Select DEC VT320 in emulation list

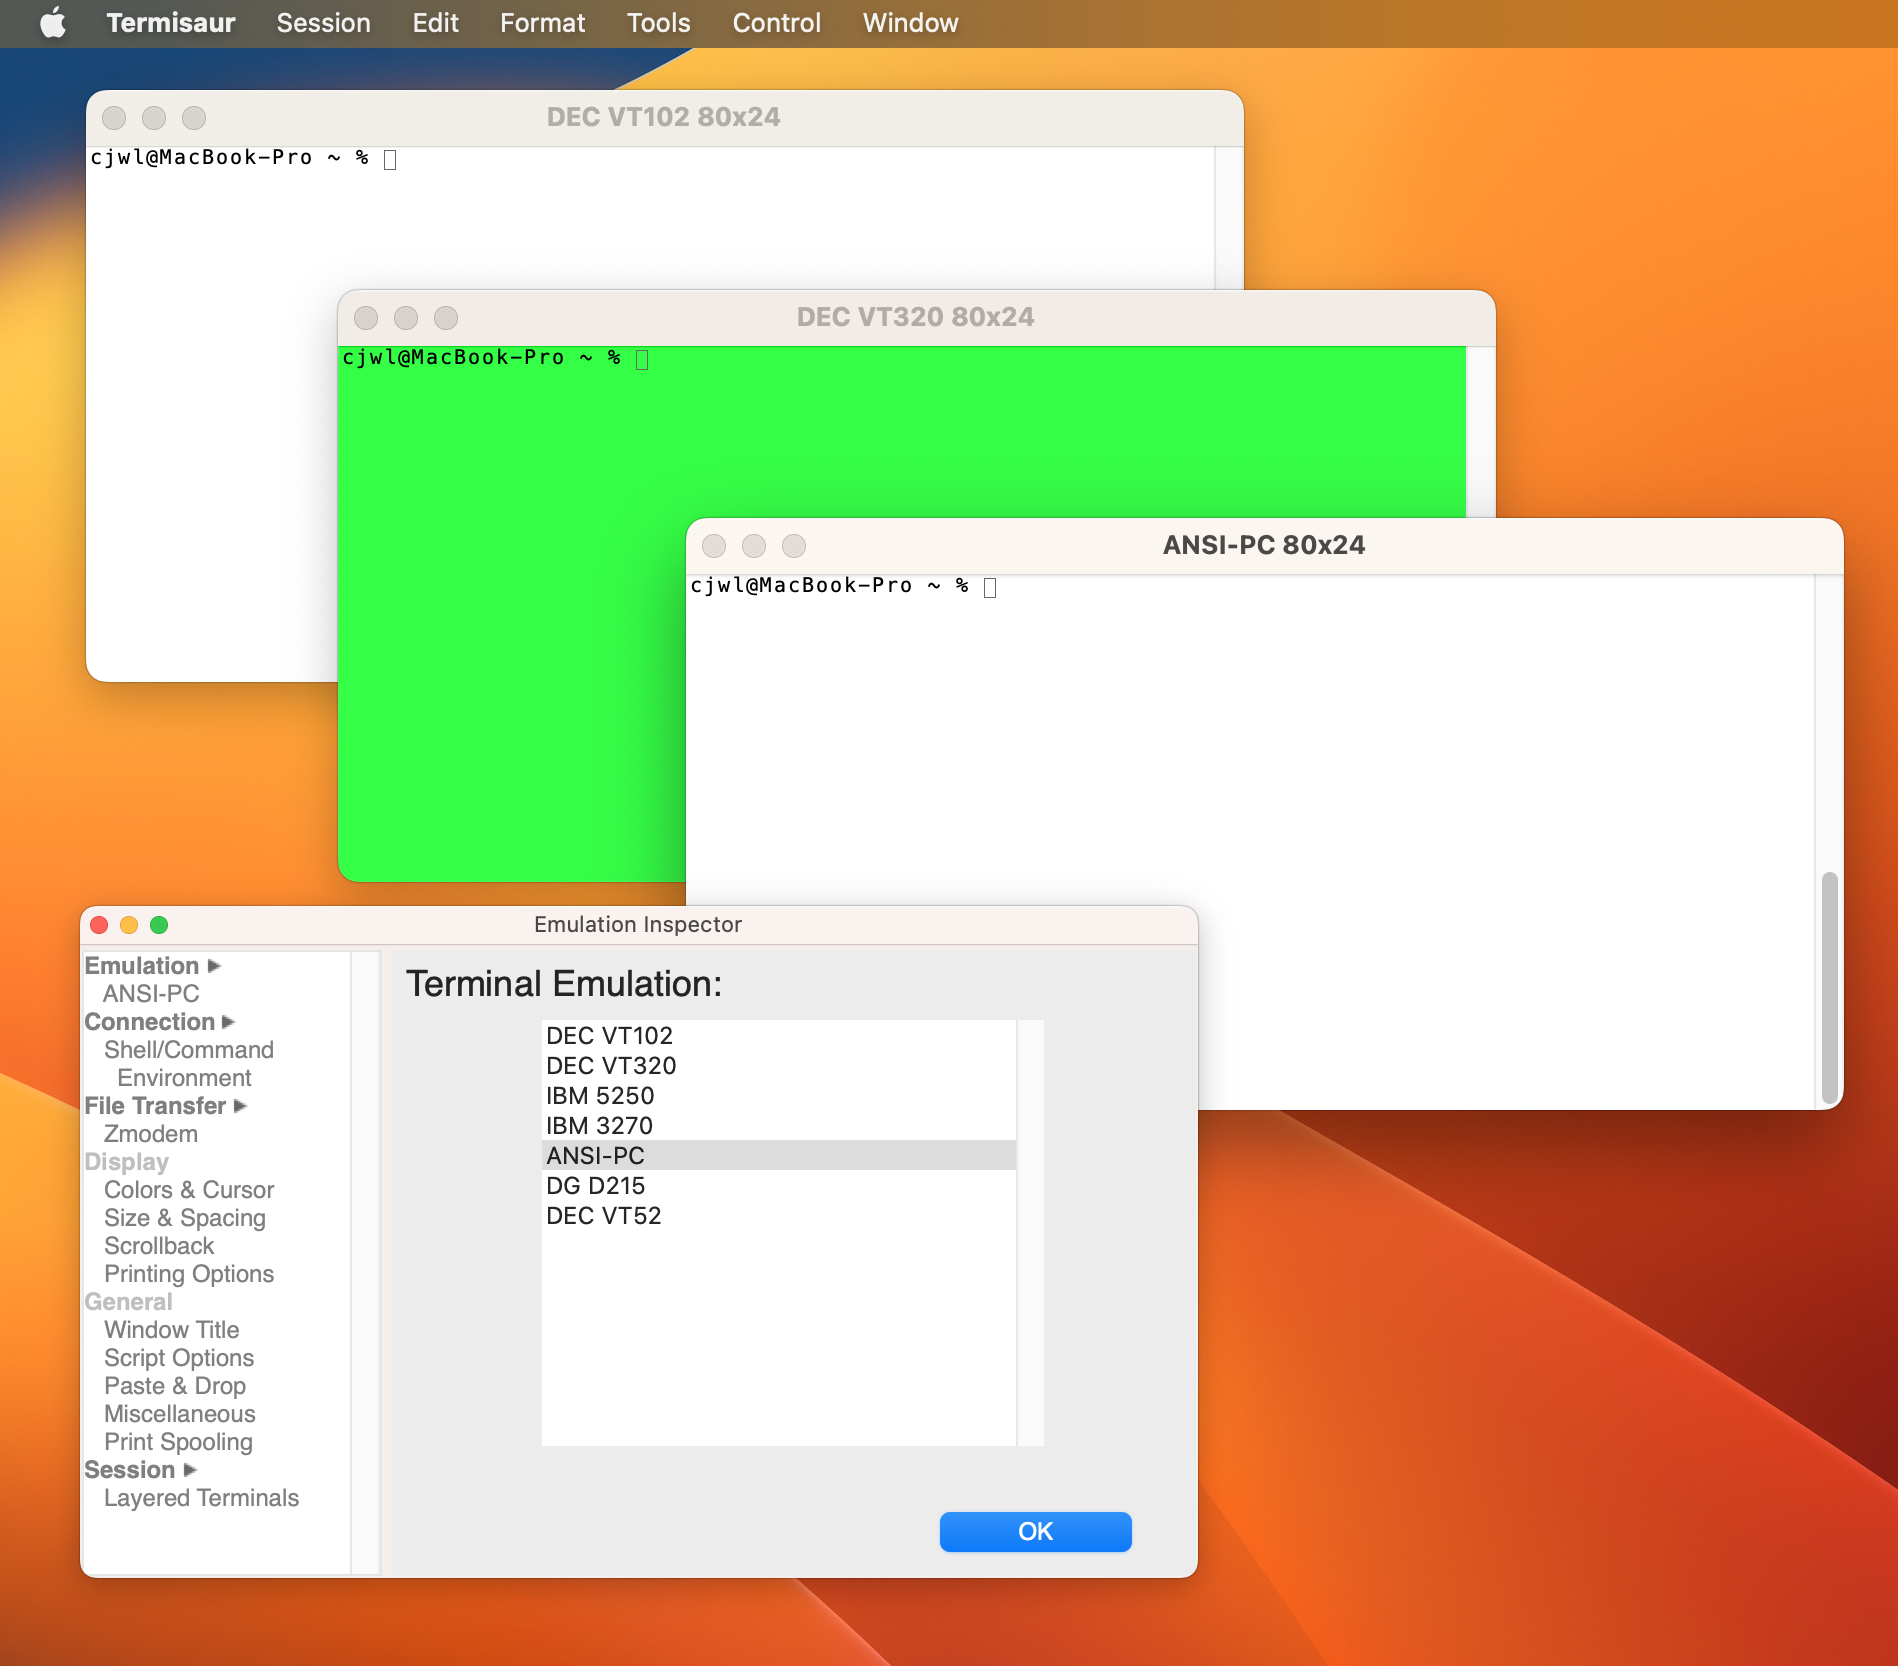coord(779,1065)
